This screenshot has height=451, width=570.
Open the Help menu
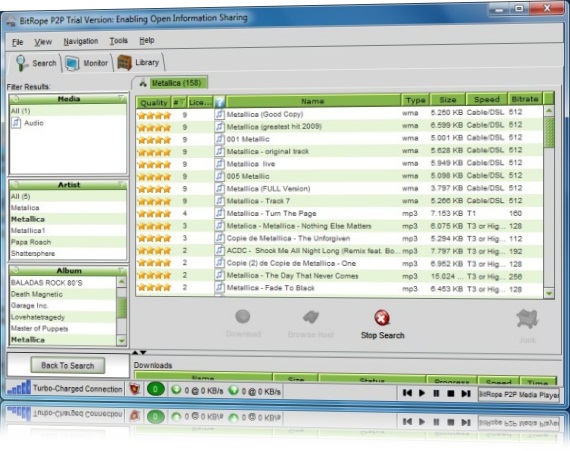tap(147, 40)
